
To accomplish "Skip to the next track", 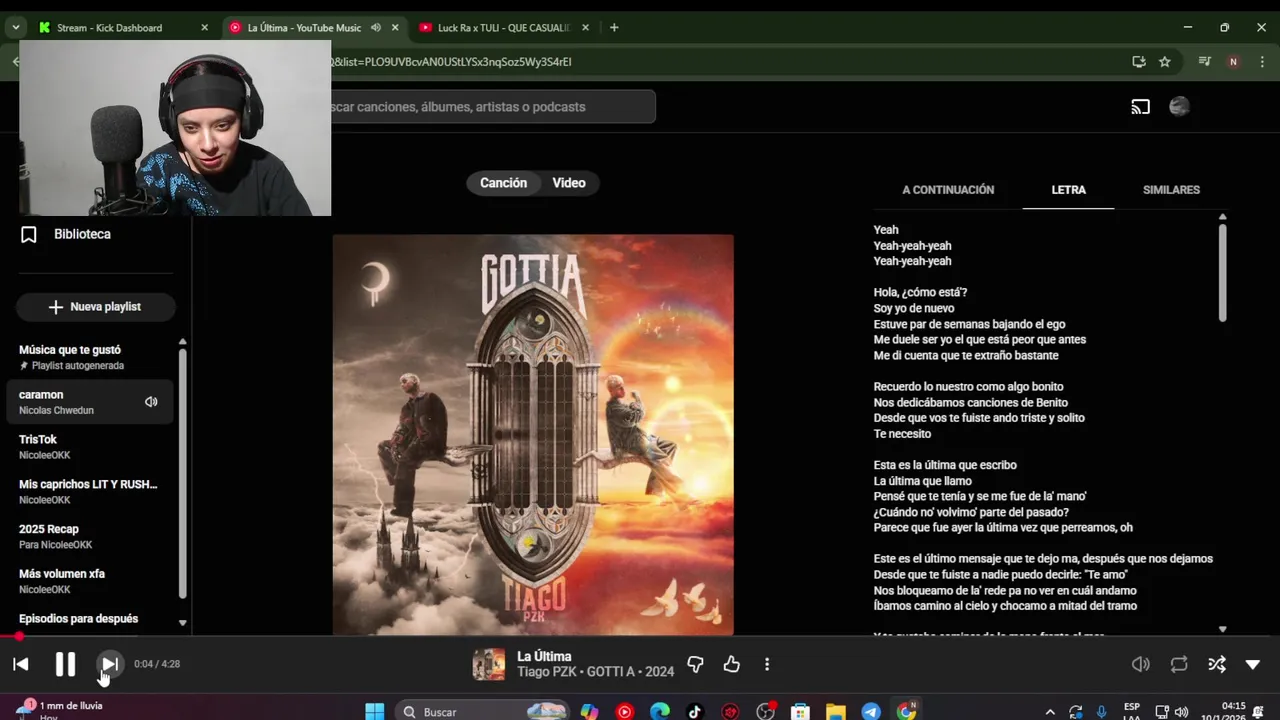I will (110, 664).
